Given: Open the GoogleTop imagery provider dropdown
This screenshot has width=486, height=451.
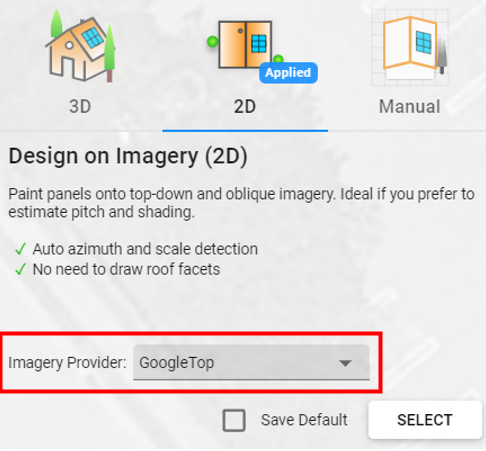Looking at the screenshot, I should (x=251, y=362).
